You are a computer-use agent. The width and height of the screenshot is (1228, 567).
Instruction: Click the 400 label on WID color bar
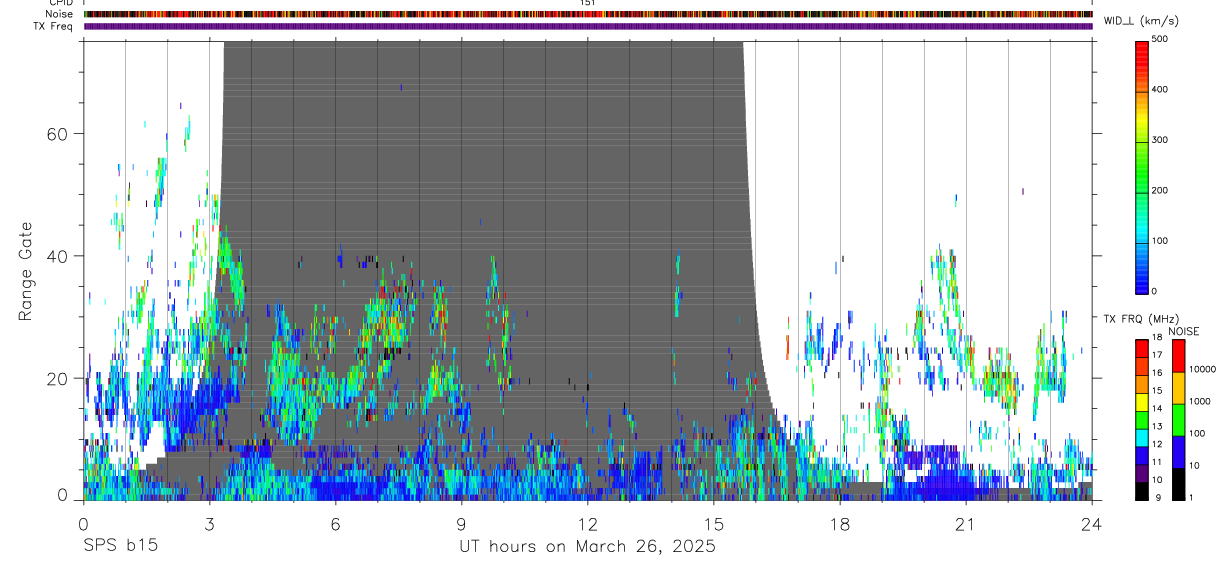1161,90
